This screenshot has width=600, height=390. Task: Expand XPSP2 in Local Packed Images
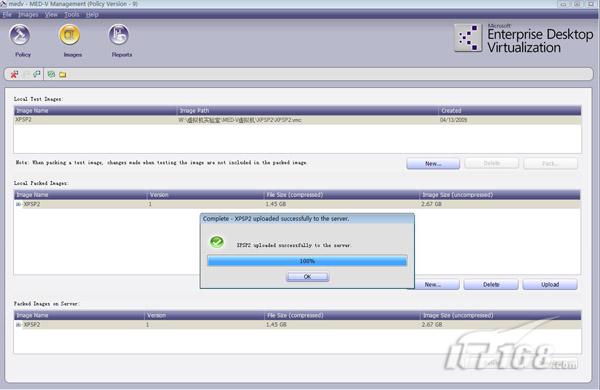(x=18, y=204)
